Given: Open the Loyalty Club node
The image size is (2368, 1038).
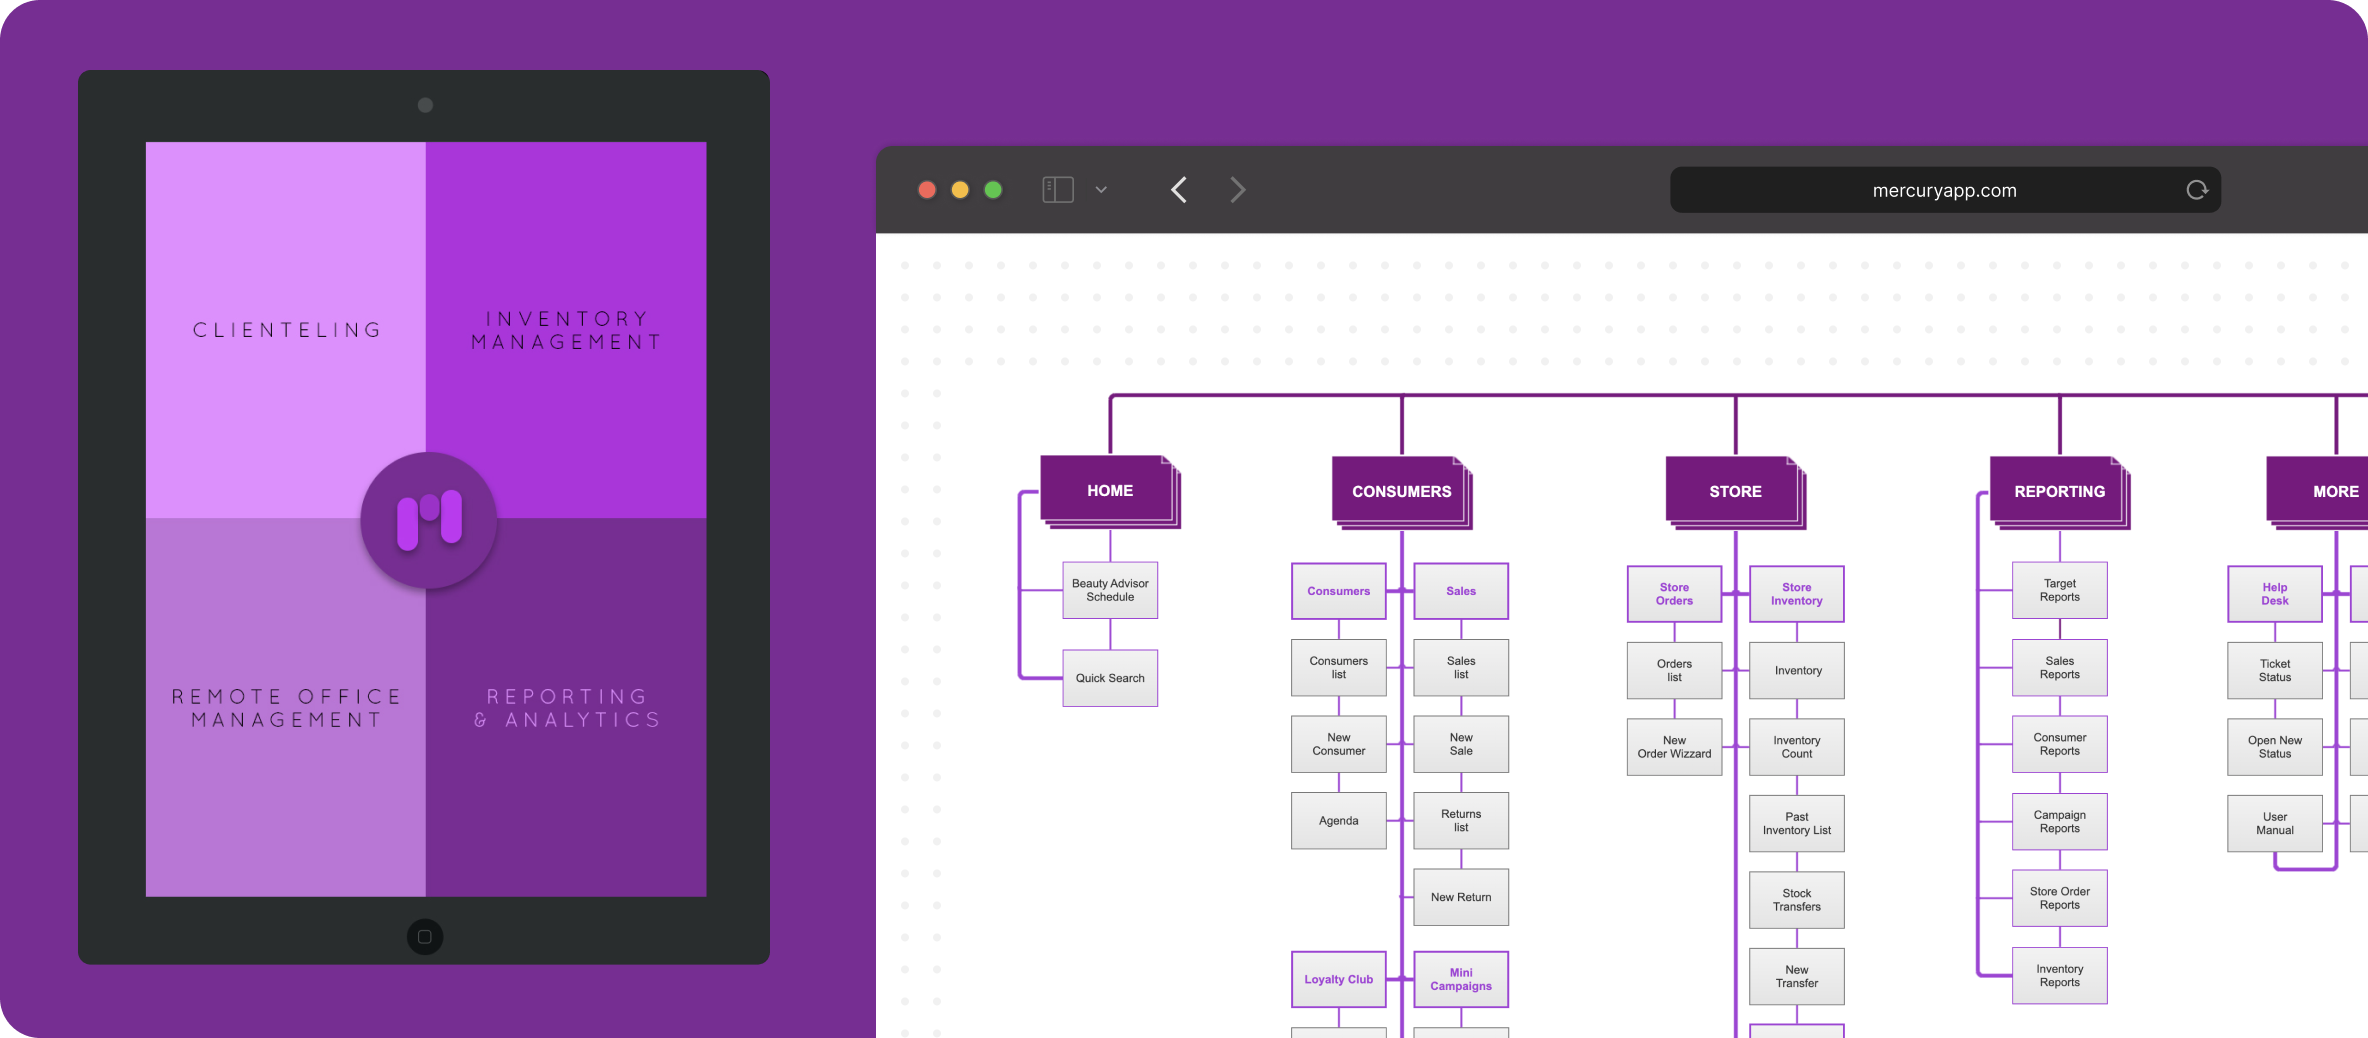Looking at the screenshot, I should click(x=1338, y=979).
